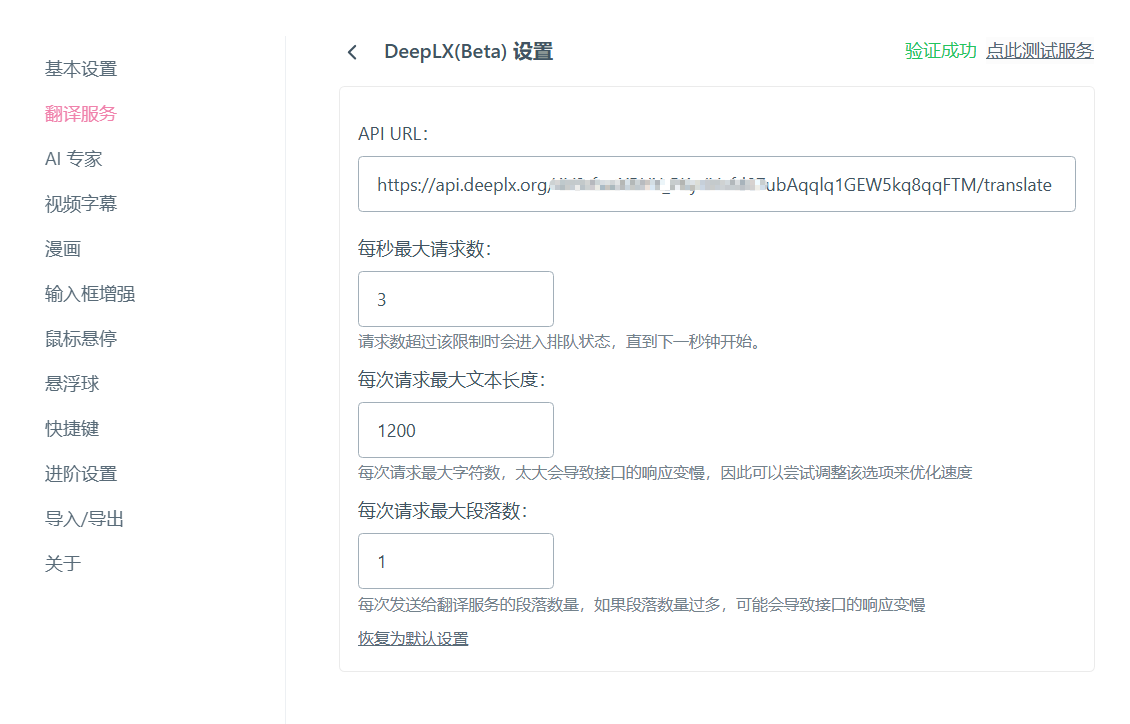Open 基本设置 in the sidebar
Screen dimensions: 1130x724
coord(81,68)
